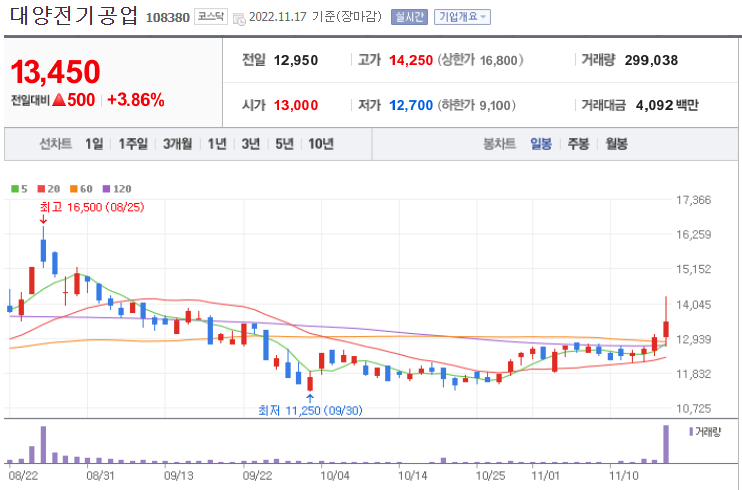Click the current price 13,450
742x490 pixels.
[55, 72]
